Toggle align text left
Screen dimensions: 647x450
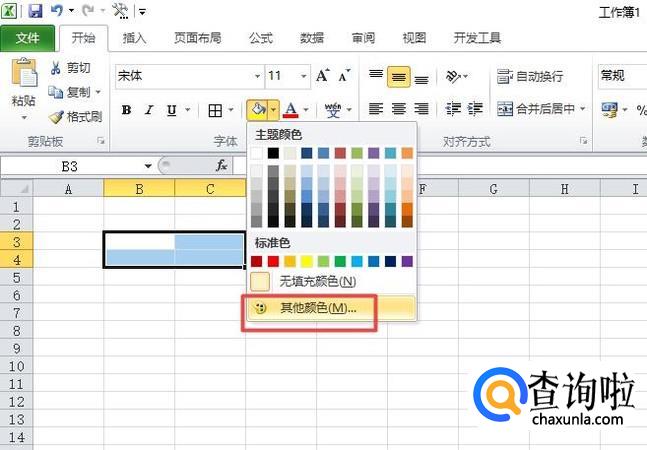point(375,109)
